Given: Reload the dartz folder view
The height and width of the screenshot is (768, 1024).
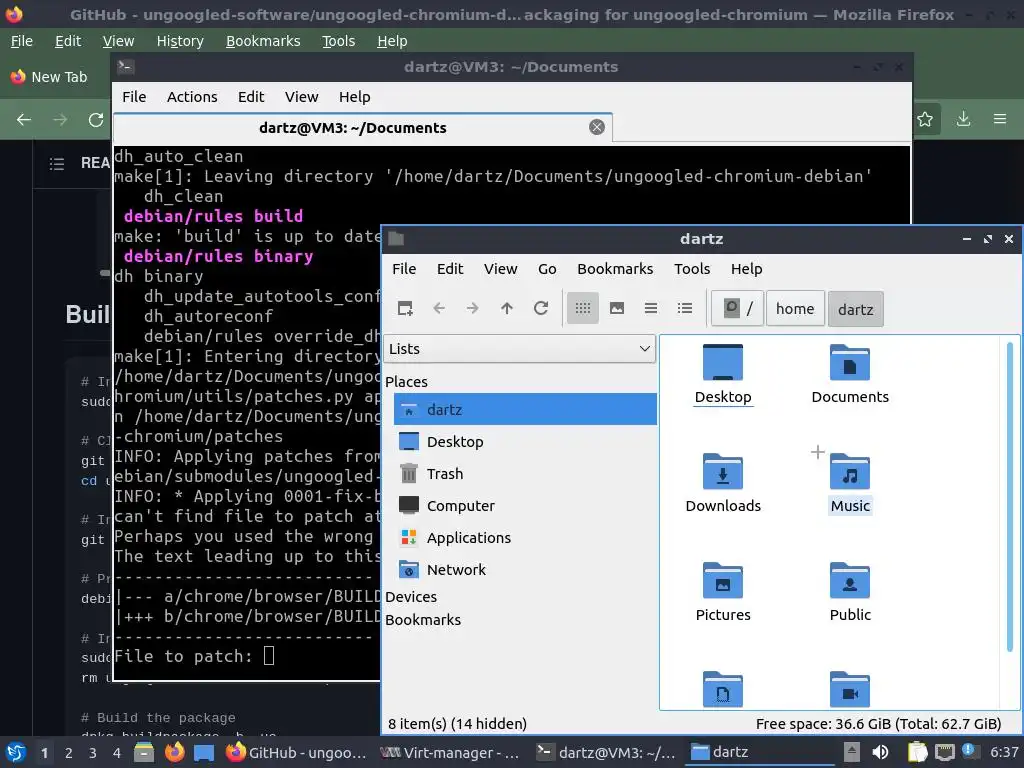Looking at the screenshot, I should pos(541,308).
